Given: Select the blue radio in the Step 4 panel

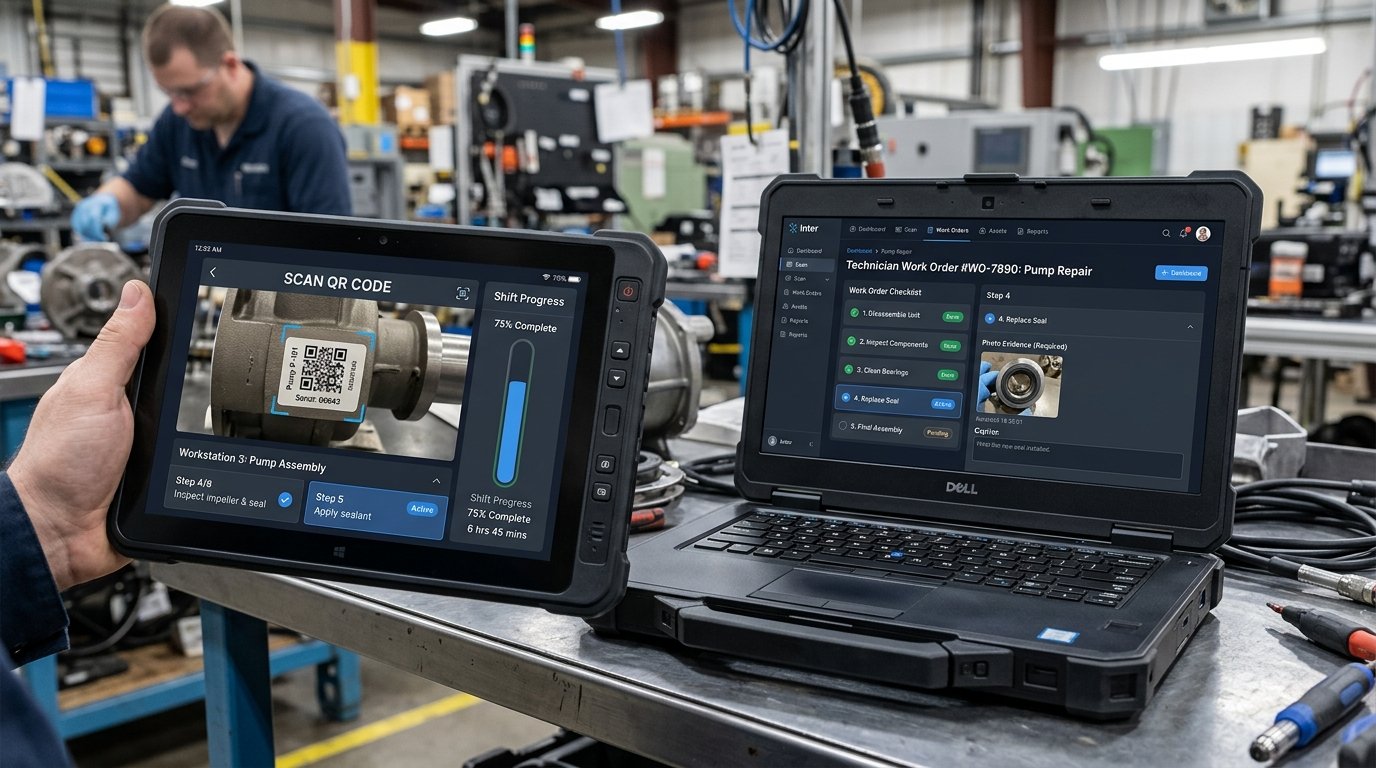Looking at the screenshot, I should click(990, 319).
